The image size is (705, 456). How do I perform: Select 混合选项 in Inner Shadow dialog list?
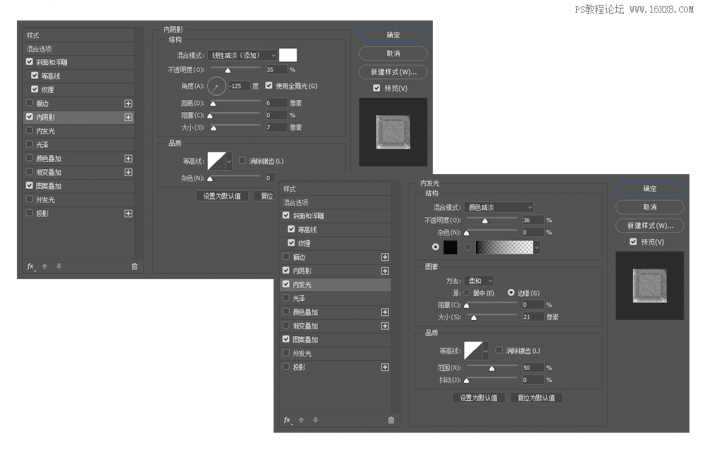click(79, 49)
